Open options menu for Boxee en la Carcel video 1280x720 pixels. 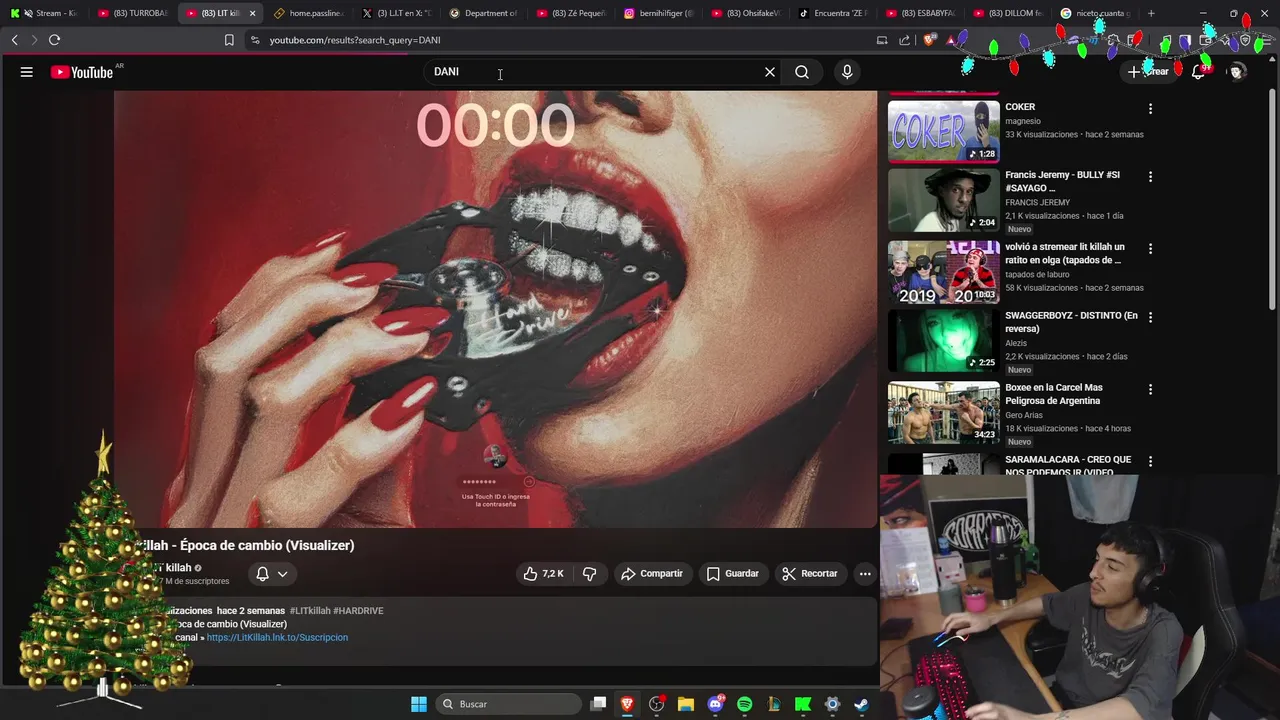coord(1150,389)
